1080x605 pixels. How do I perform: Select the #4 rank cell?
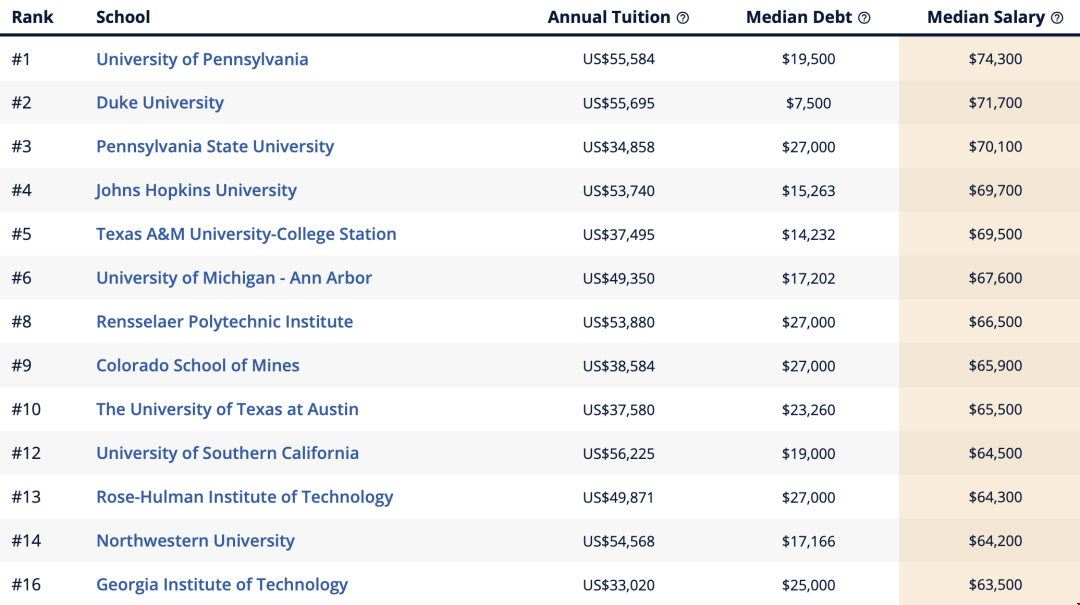pyautogui.click(x=21, y=190)
